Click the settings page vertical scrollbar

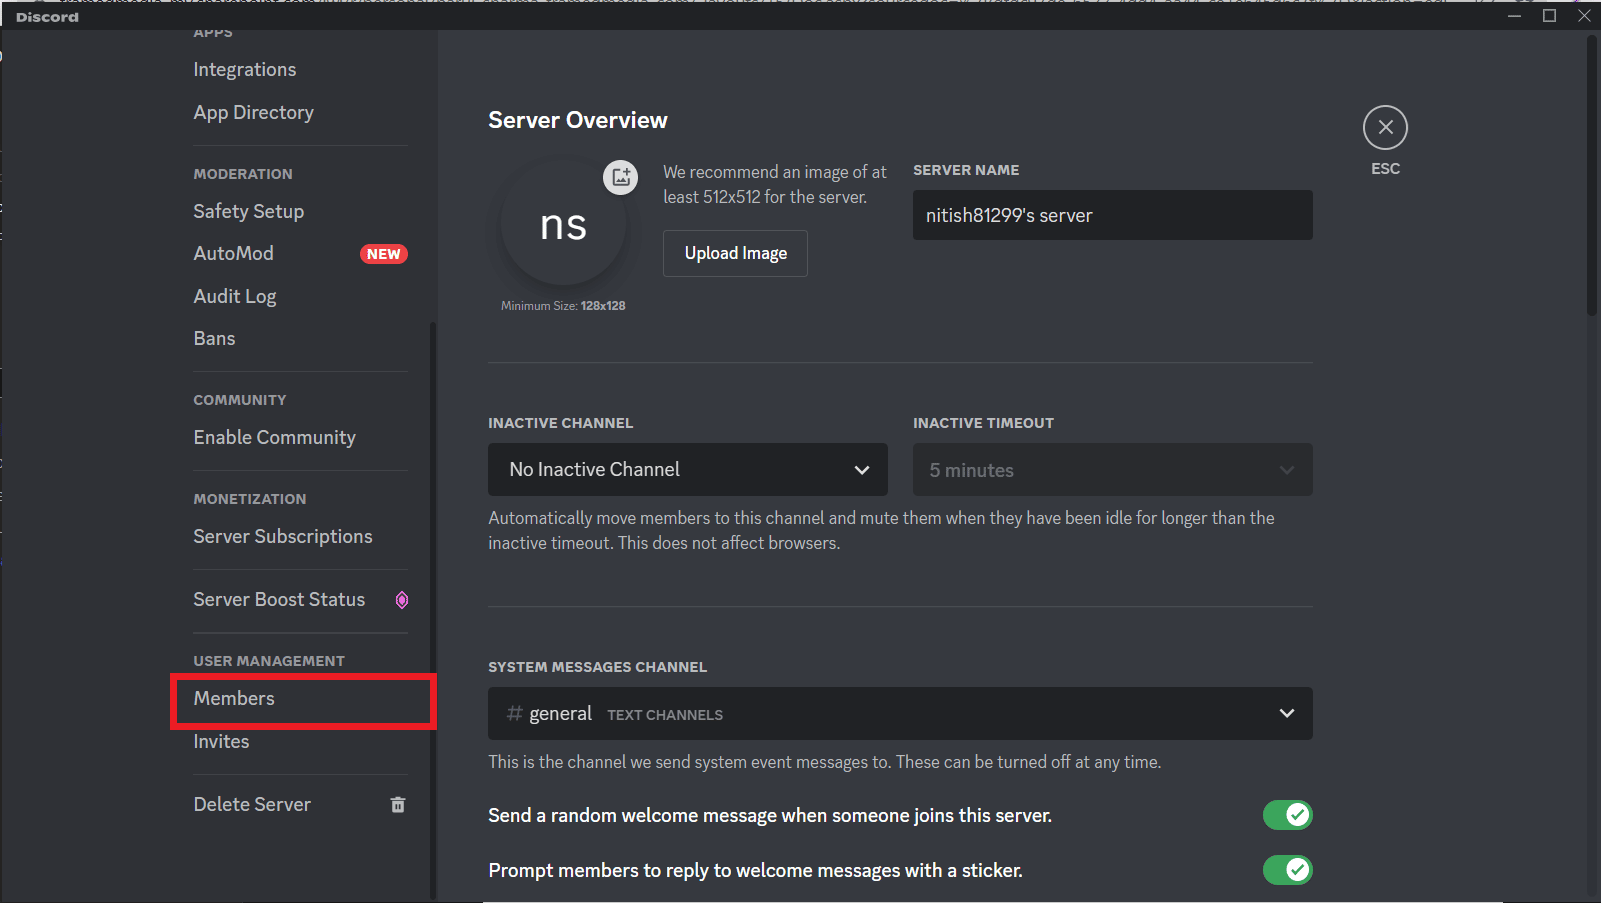point(1592,177)
